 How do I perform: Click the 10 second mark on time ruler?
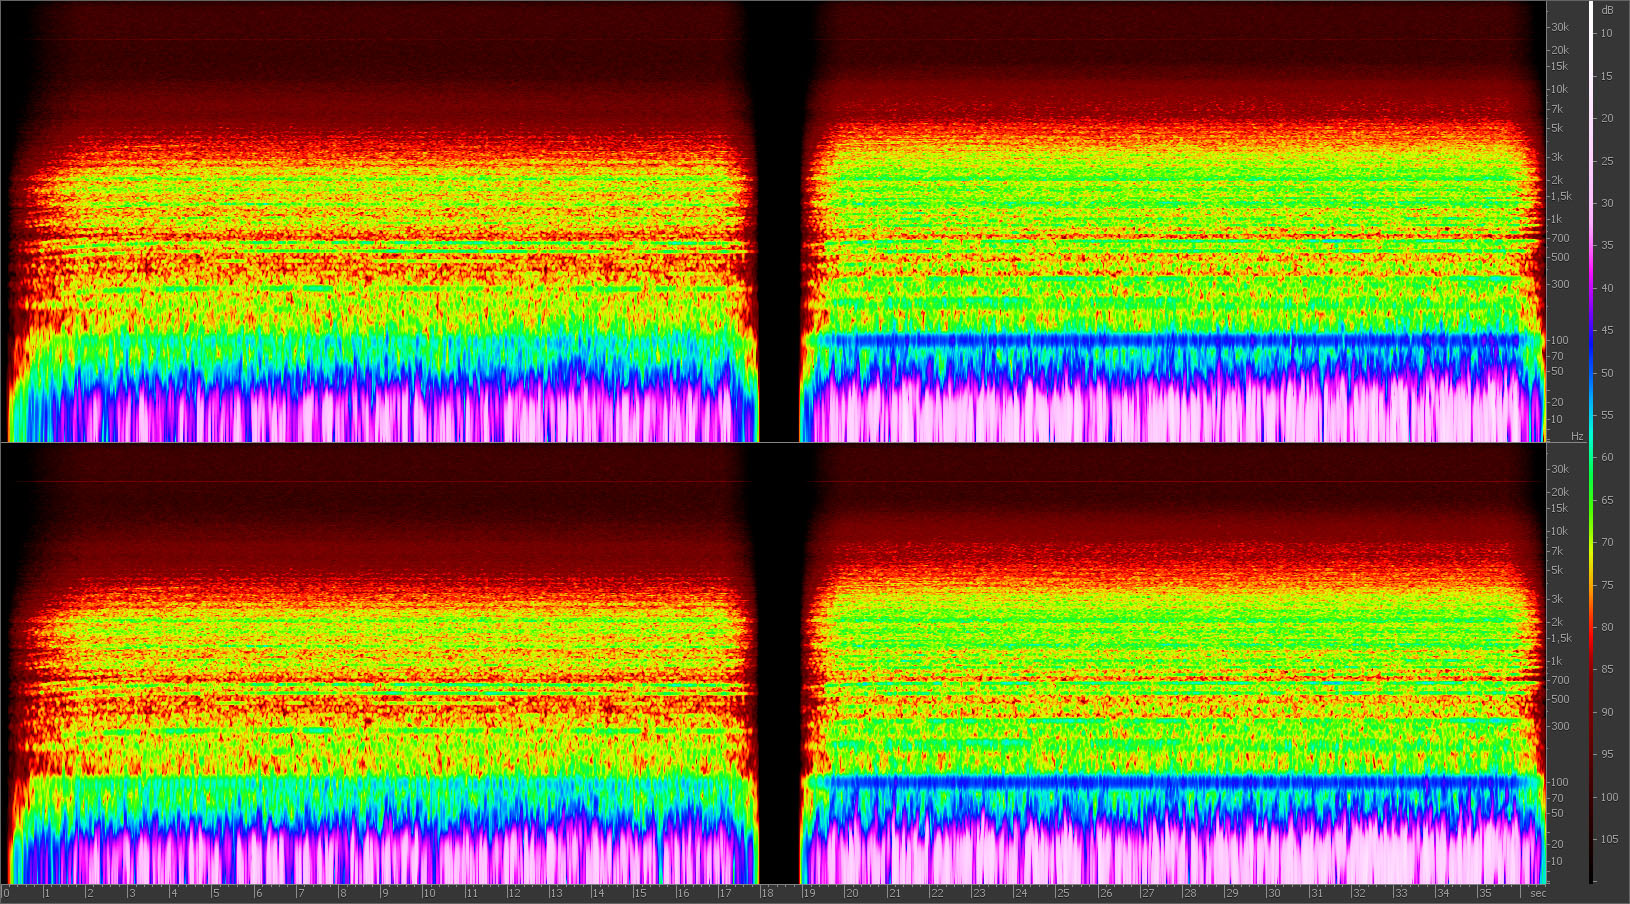(429, 893)
